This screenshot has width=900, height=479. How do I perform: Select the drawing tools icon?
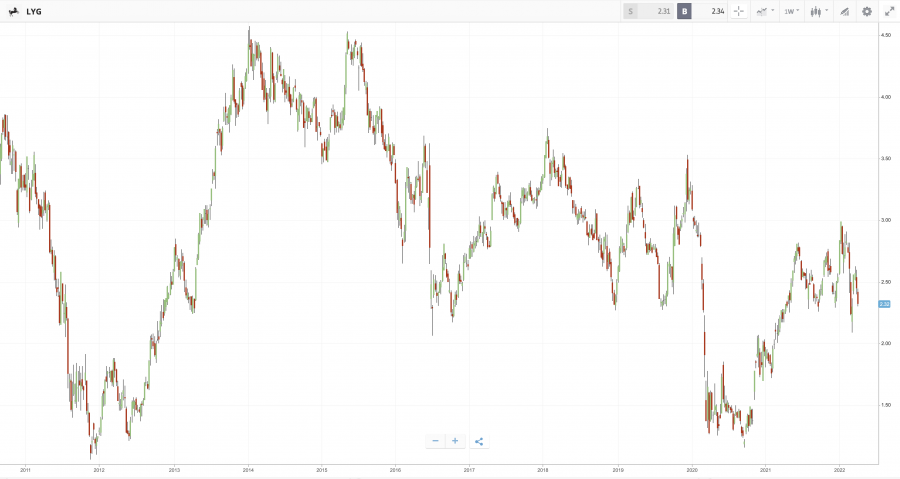coord(844,11)
